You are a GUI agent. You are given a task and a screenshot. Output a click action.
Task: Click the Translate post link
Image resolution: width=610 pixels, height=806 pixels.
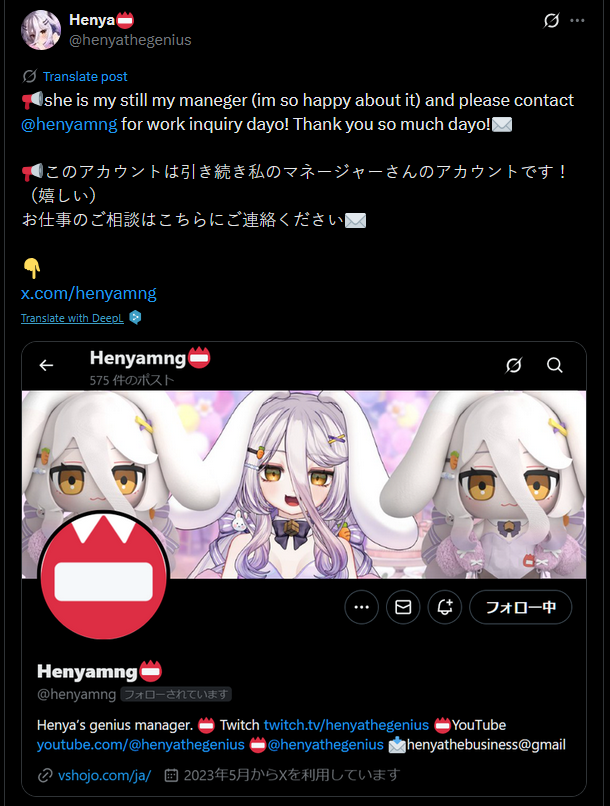(x=85, y=77)
